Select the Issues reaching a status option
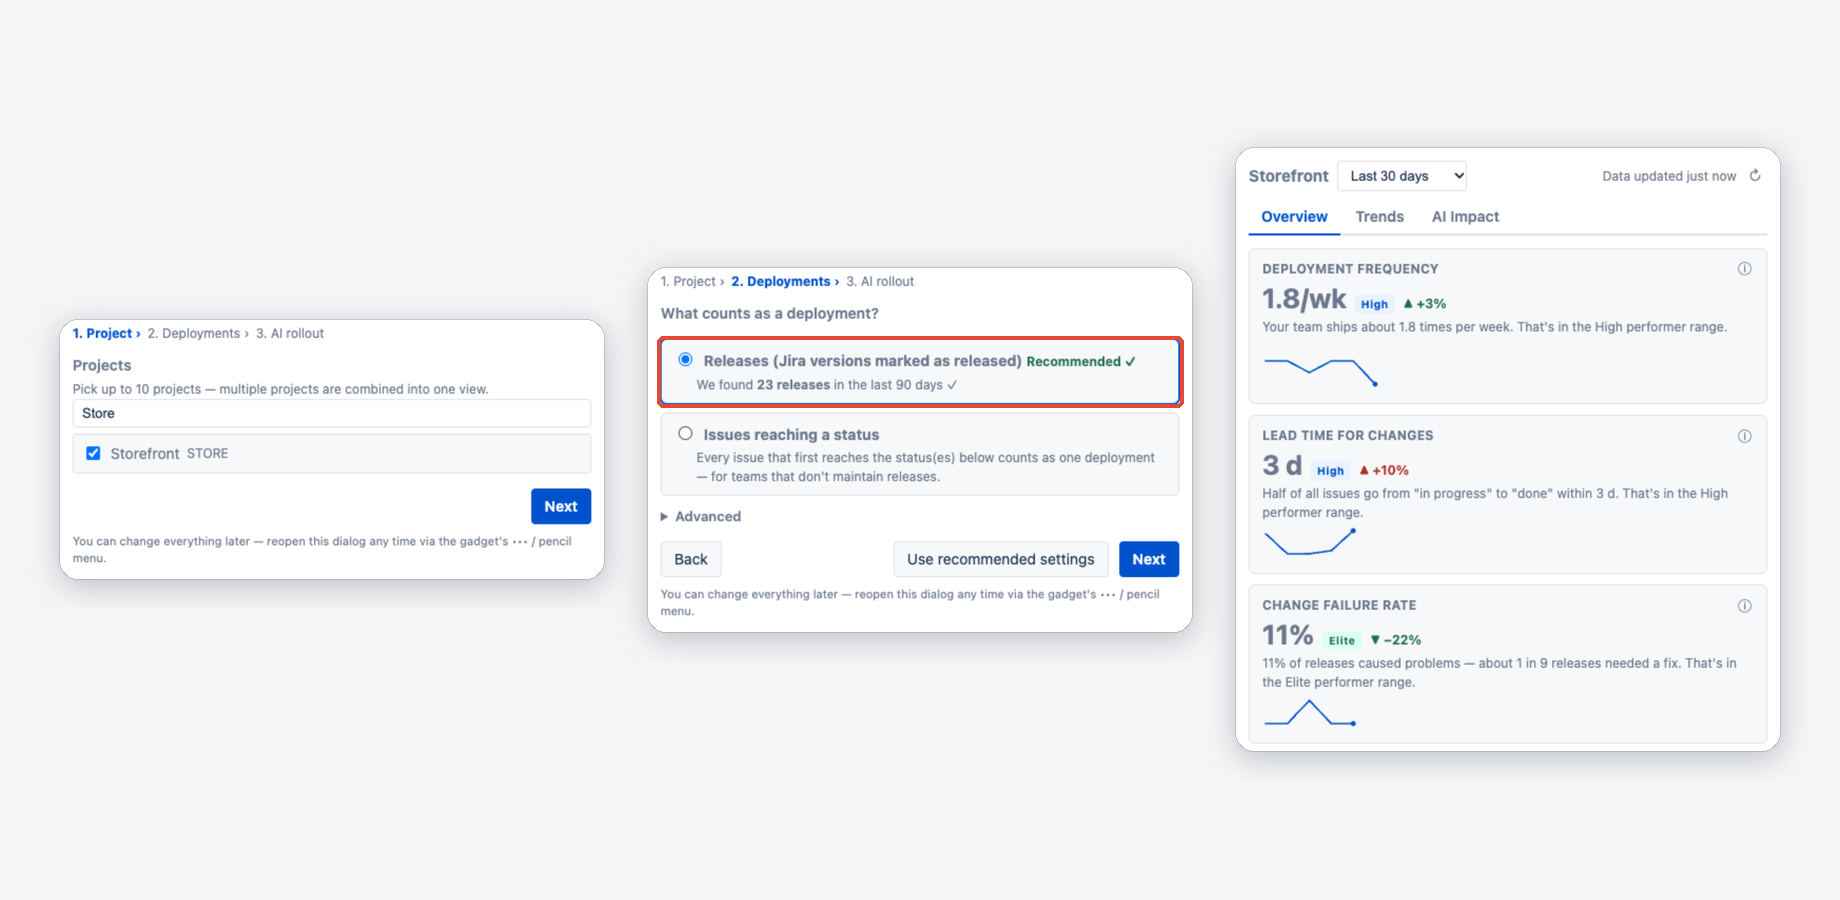Screen dimensions: 1840x900 [x=685, y=434]
